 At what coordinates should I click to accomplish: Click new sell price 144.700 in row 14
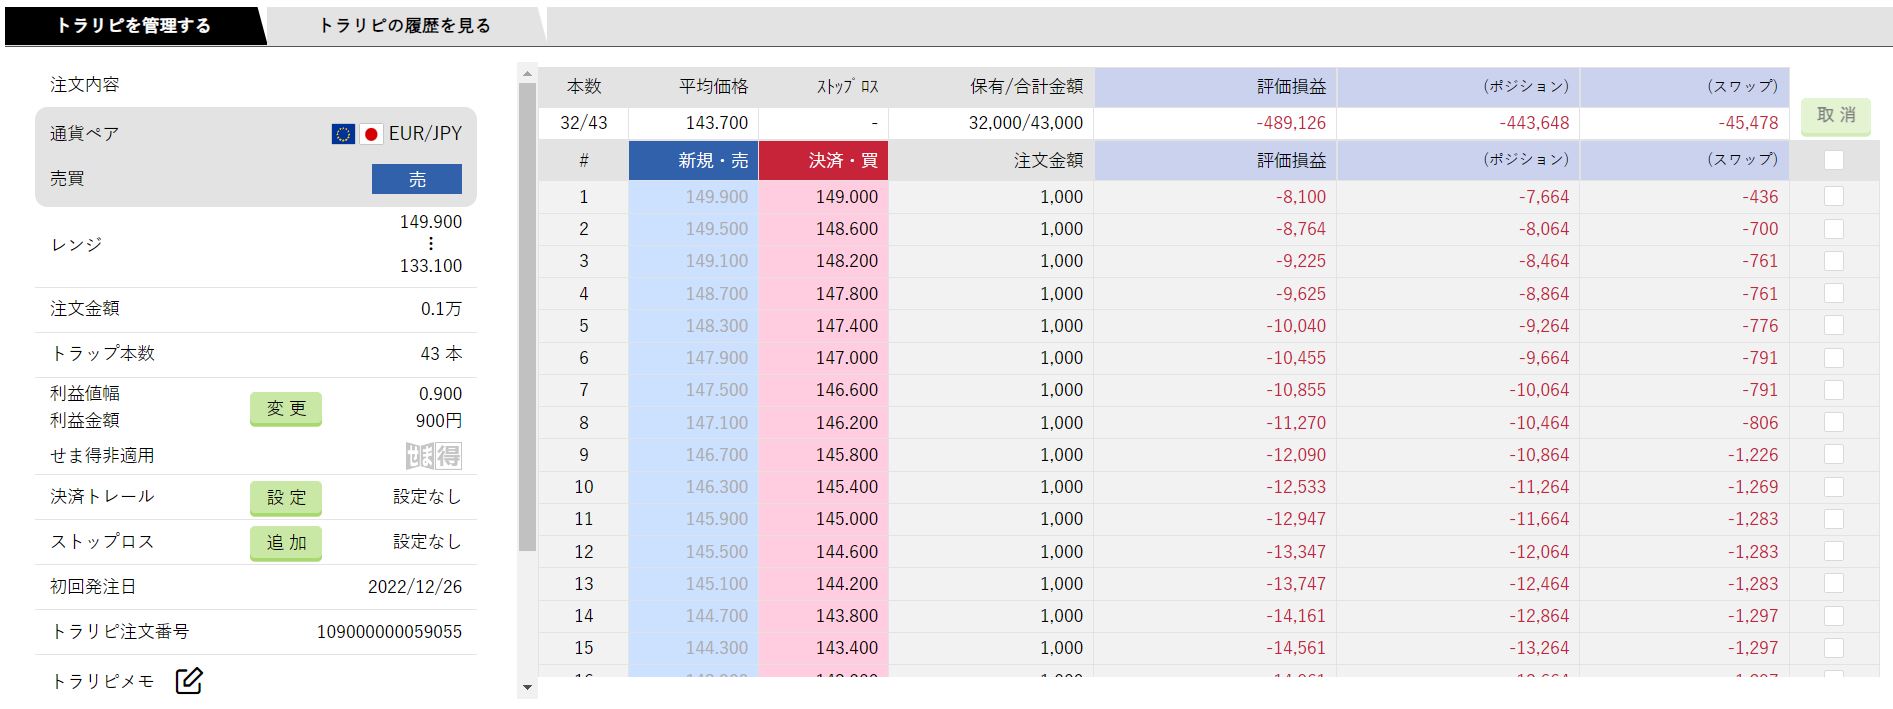coord(693,616)
